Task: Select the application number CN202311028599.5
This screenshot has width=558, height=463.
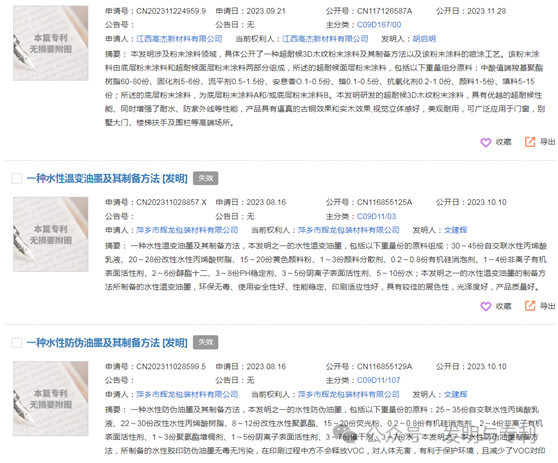Action: 171,367
